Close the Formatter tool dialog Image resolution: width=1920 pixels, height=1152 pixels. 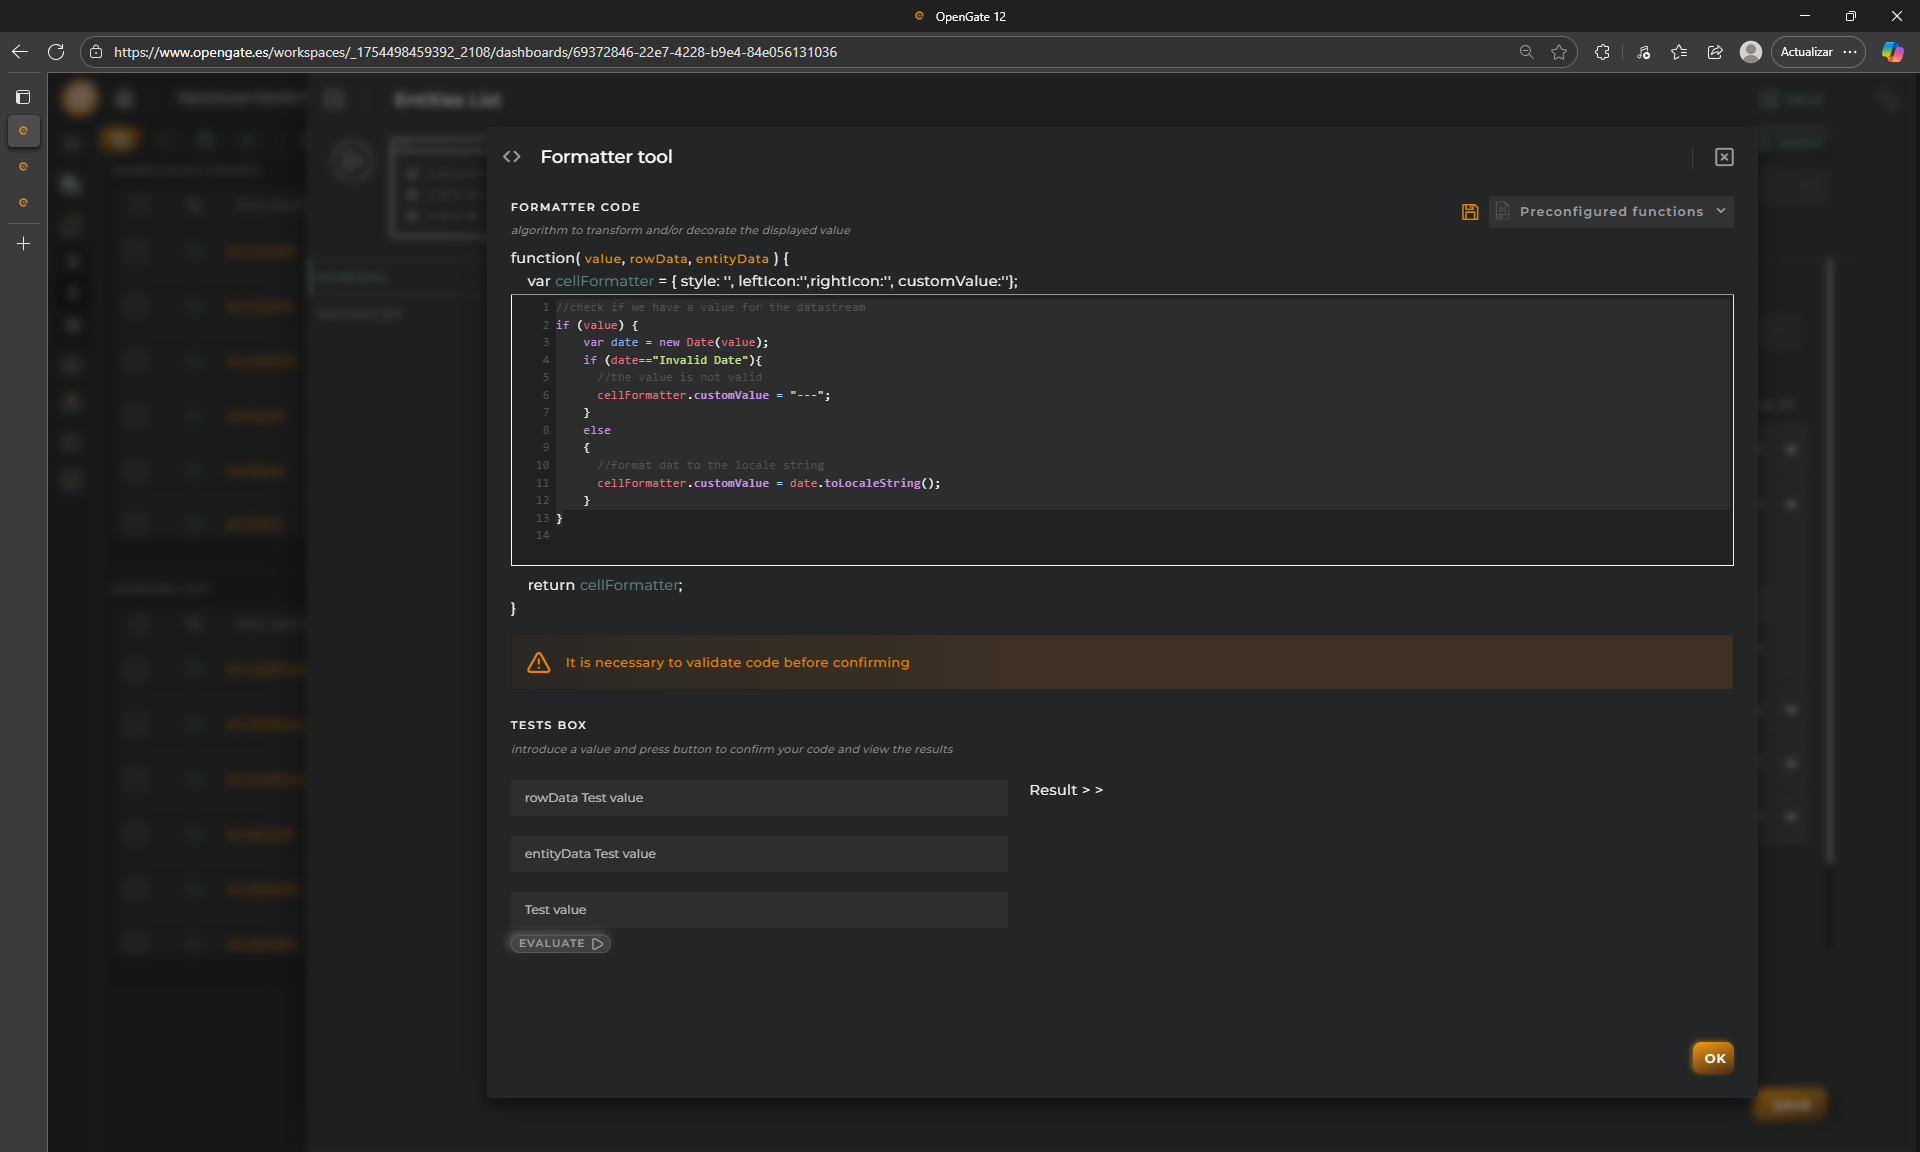[1724, 157]
